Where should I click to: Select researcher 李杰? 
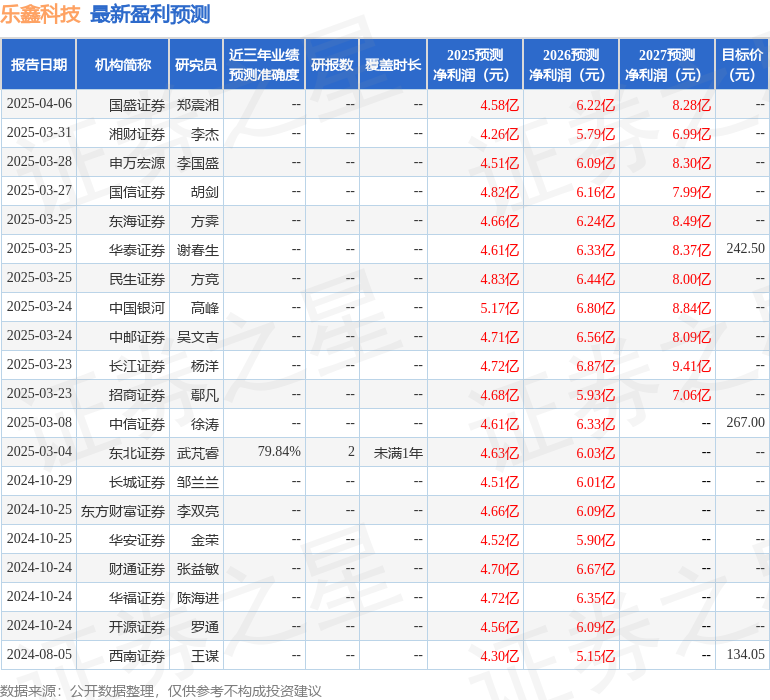coord(205,134)
